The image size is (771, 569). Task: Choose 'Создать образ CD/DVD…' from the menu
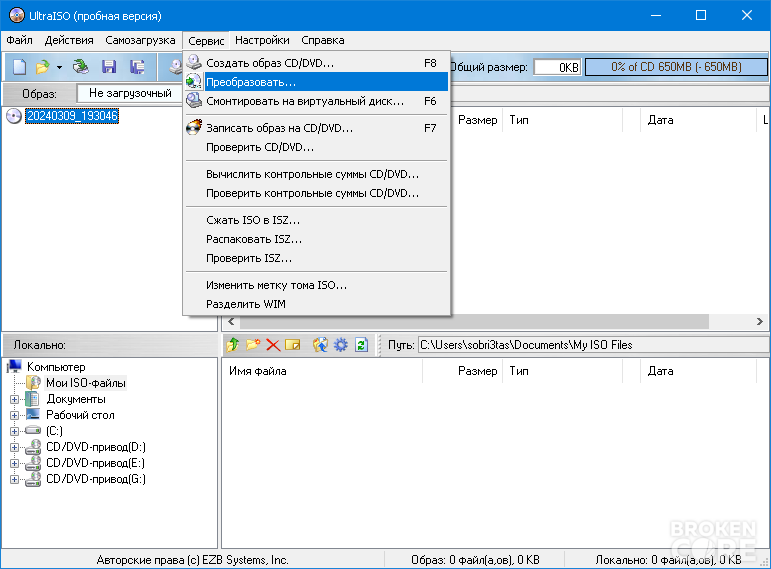(317, 63)
